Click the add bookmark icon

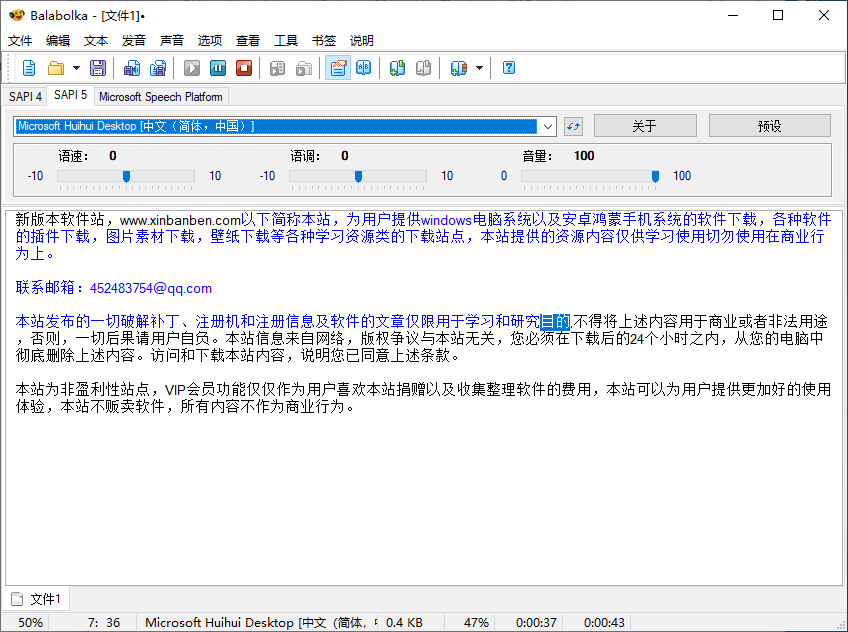point(398,68)
